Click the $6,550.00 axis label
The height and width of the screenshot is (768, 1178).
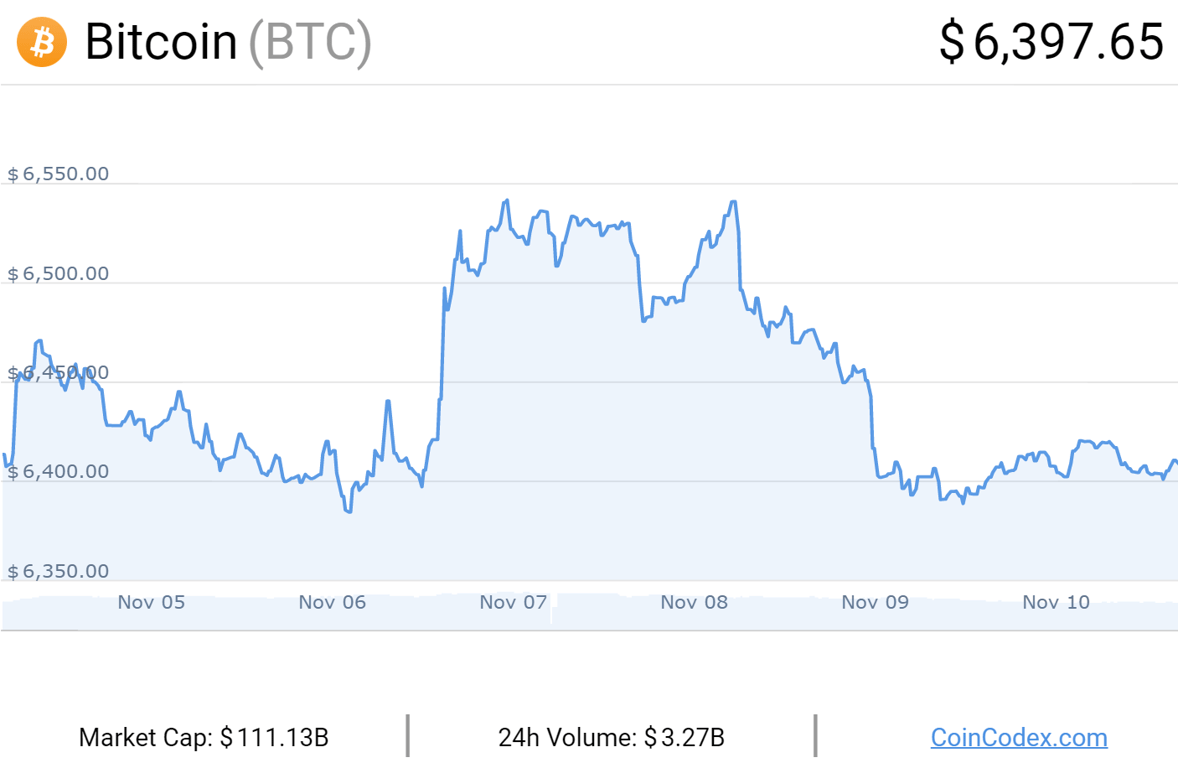(58, 174)
